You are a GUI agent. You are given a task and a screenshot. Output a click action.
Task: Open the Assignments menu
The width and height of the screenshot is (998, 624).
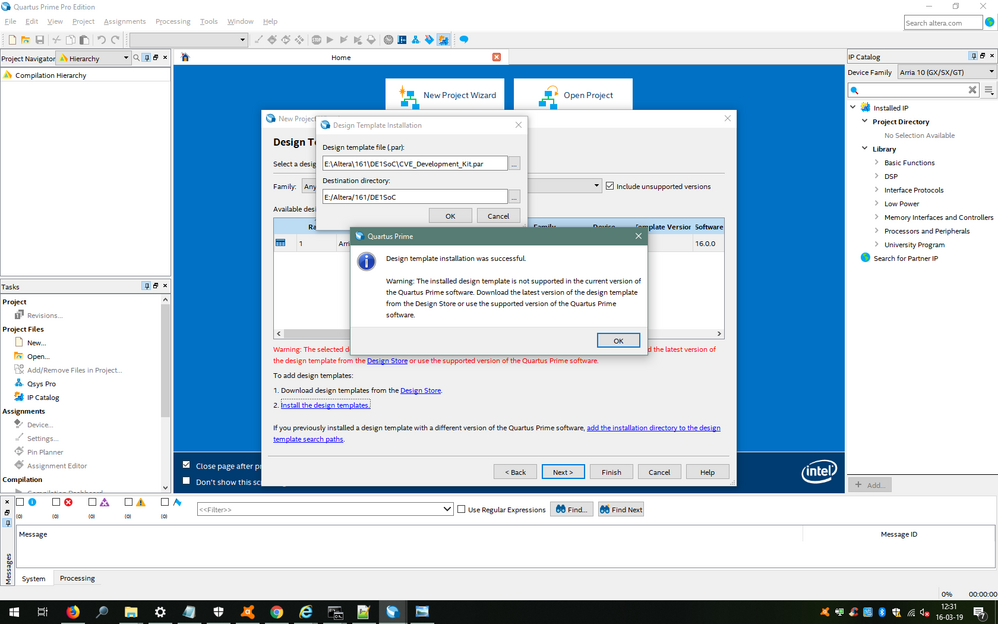pos(125,21)
